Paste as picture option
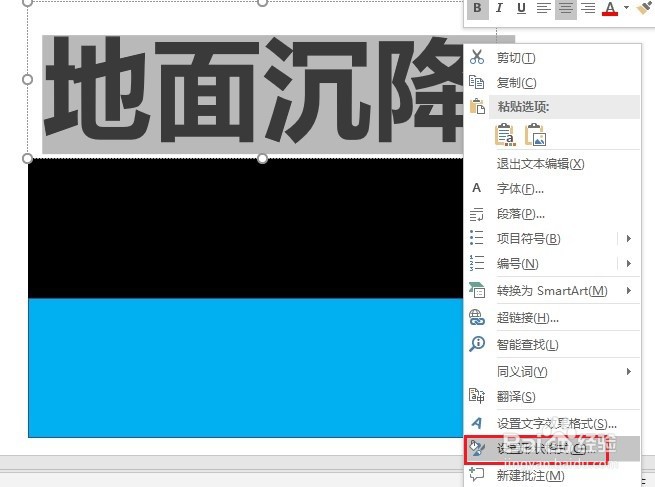The image size is (655, 487). click(x=536, y=134)
